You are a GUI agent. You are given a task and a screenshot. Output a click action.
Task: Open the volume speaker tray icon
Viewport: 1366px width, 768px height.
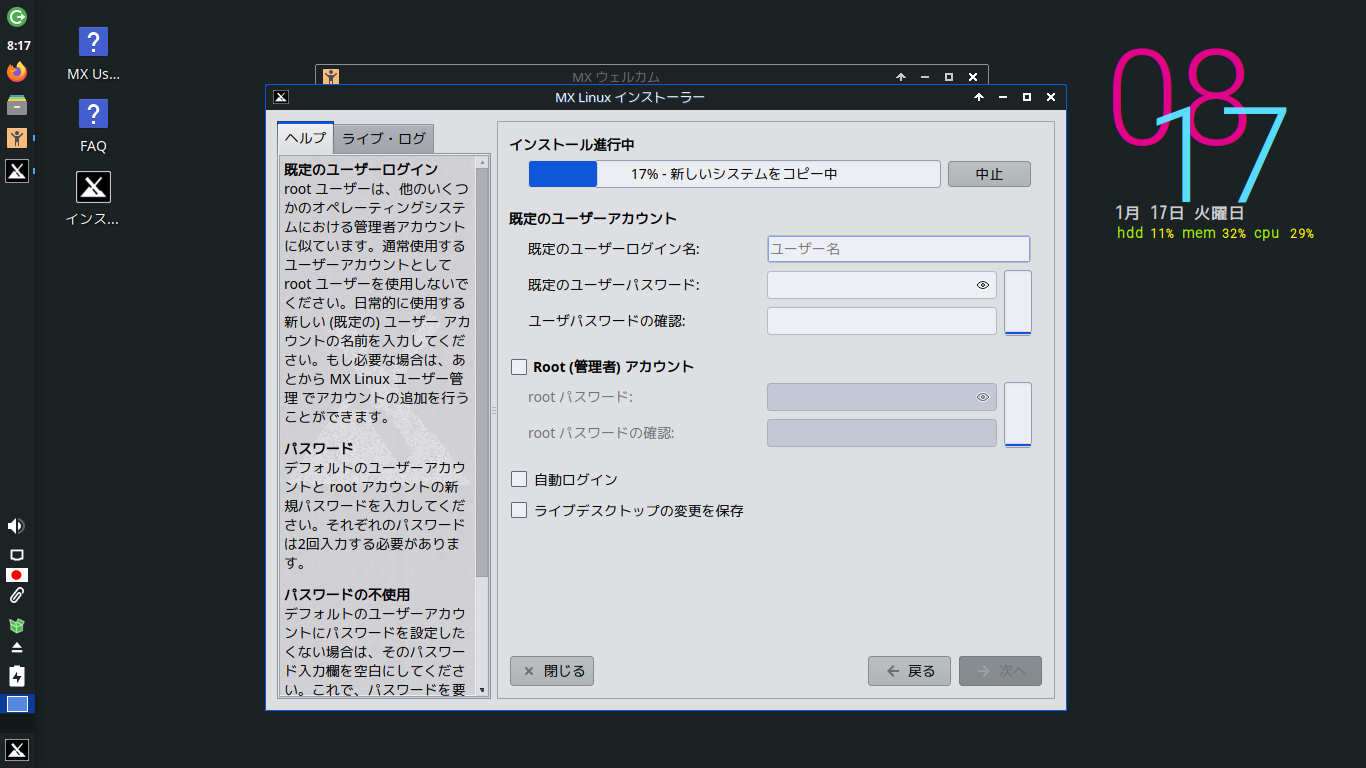click(x=16, y=526)
